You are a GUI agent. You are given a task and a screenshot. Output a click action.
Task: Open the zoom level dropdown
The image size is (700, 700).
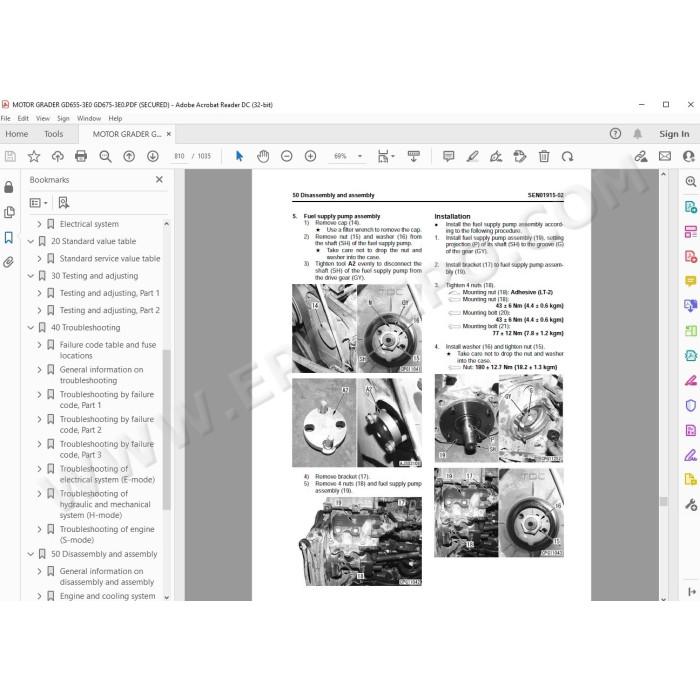point(360,156)
